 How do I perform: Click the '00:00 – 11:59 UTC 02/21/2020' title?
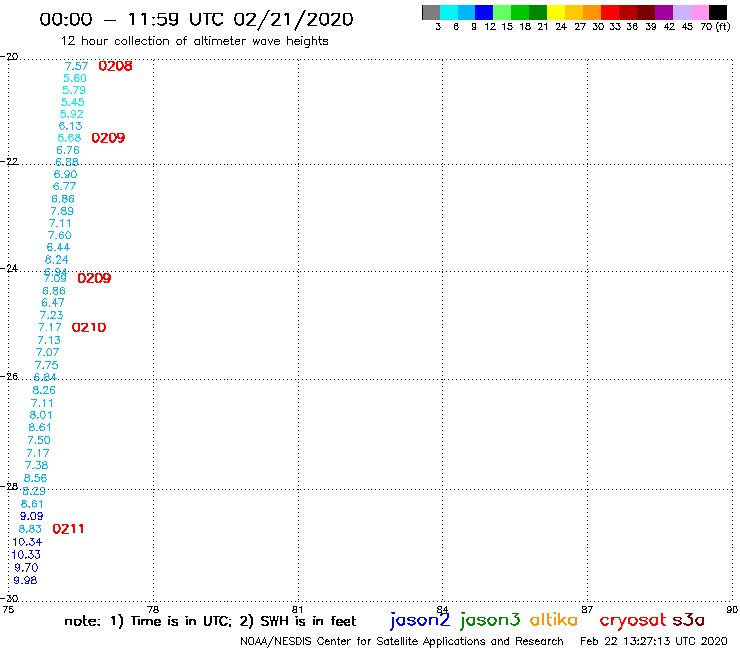[196, 20]
